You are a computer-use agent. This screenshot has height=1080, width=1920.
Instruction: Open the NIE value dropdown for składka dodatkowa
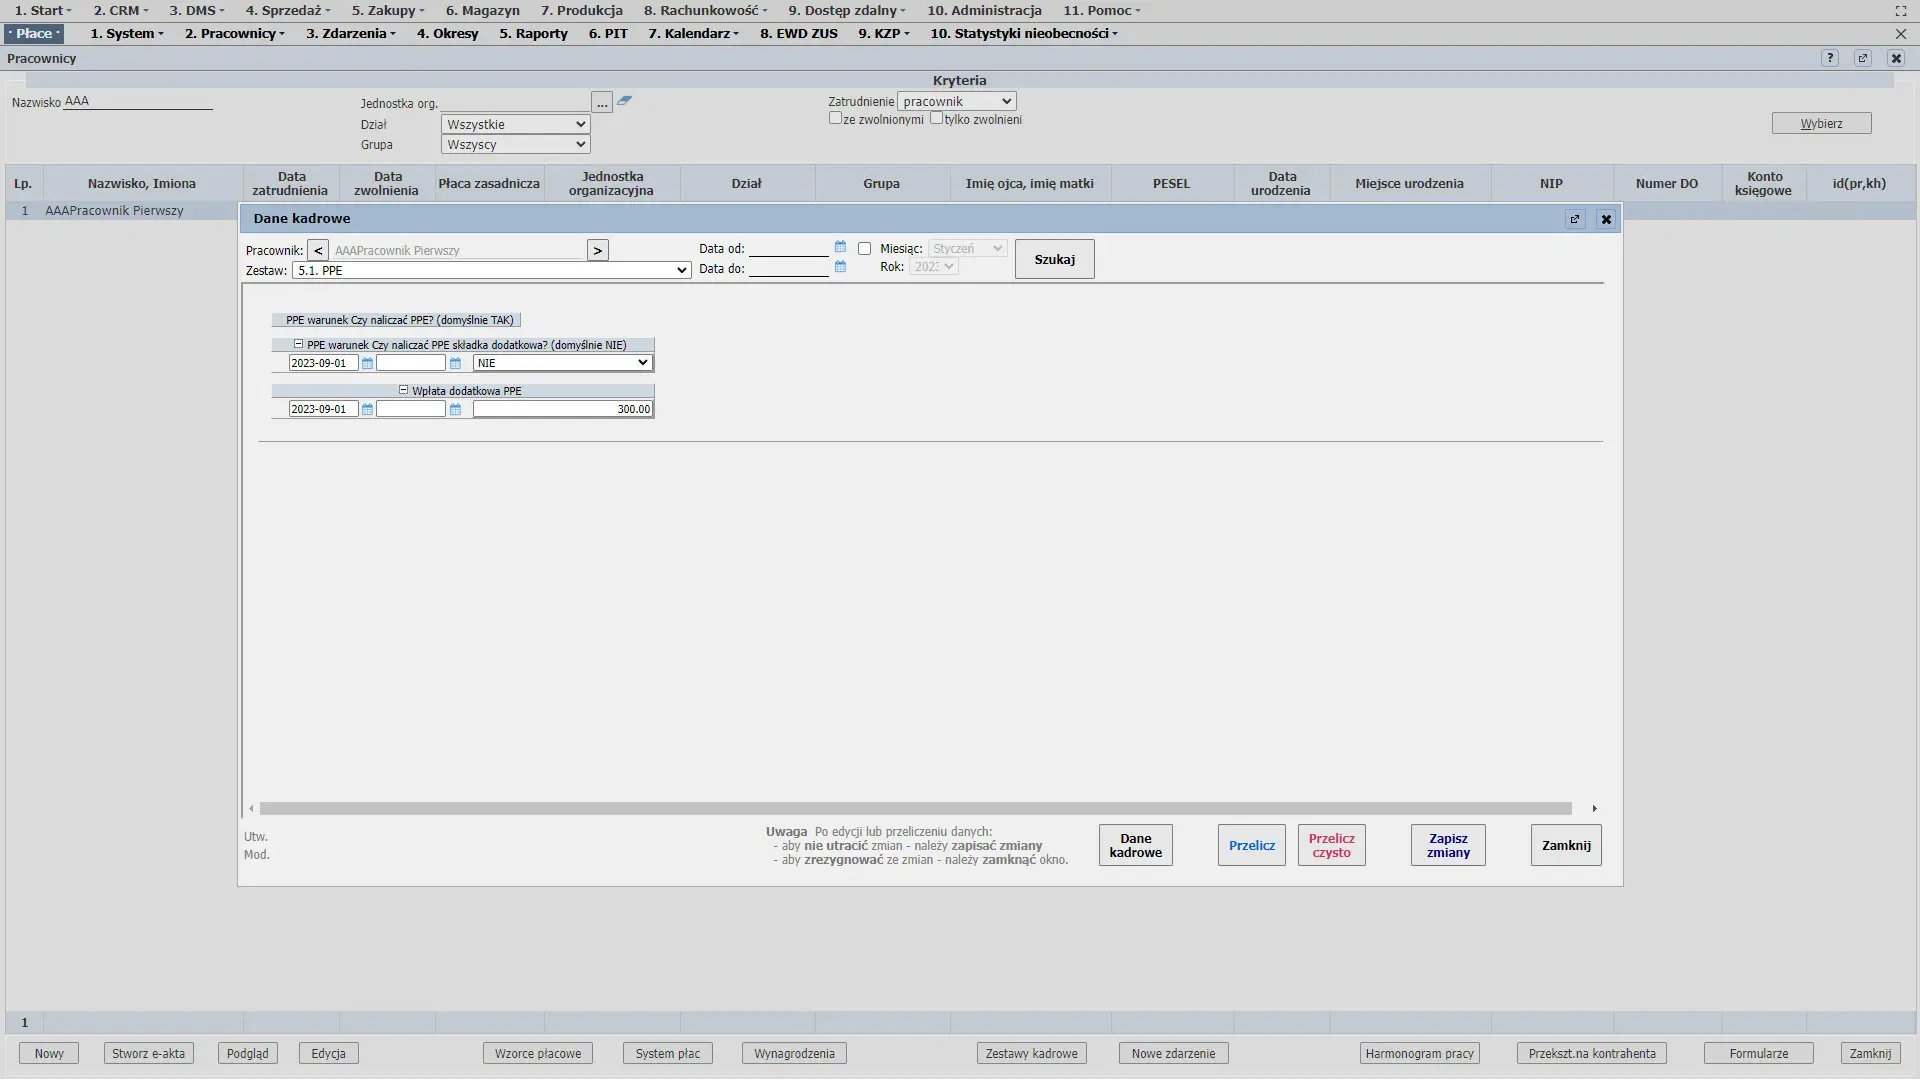tap(562, 364)
